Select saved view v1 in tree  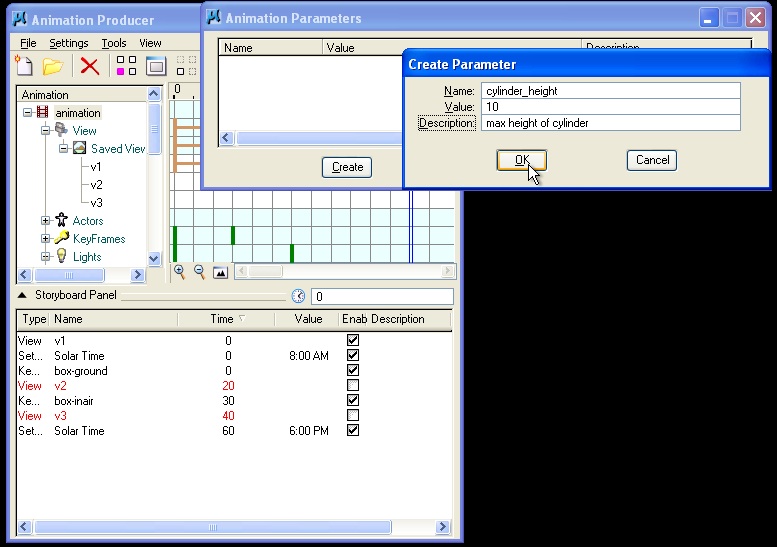[x=96, y=167]
